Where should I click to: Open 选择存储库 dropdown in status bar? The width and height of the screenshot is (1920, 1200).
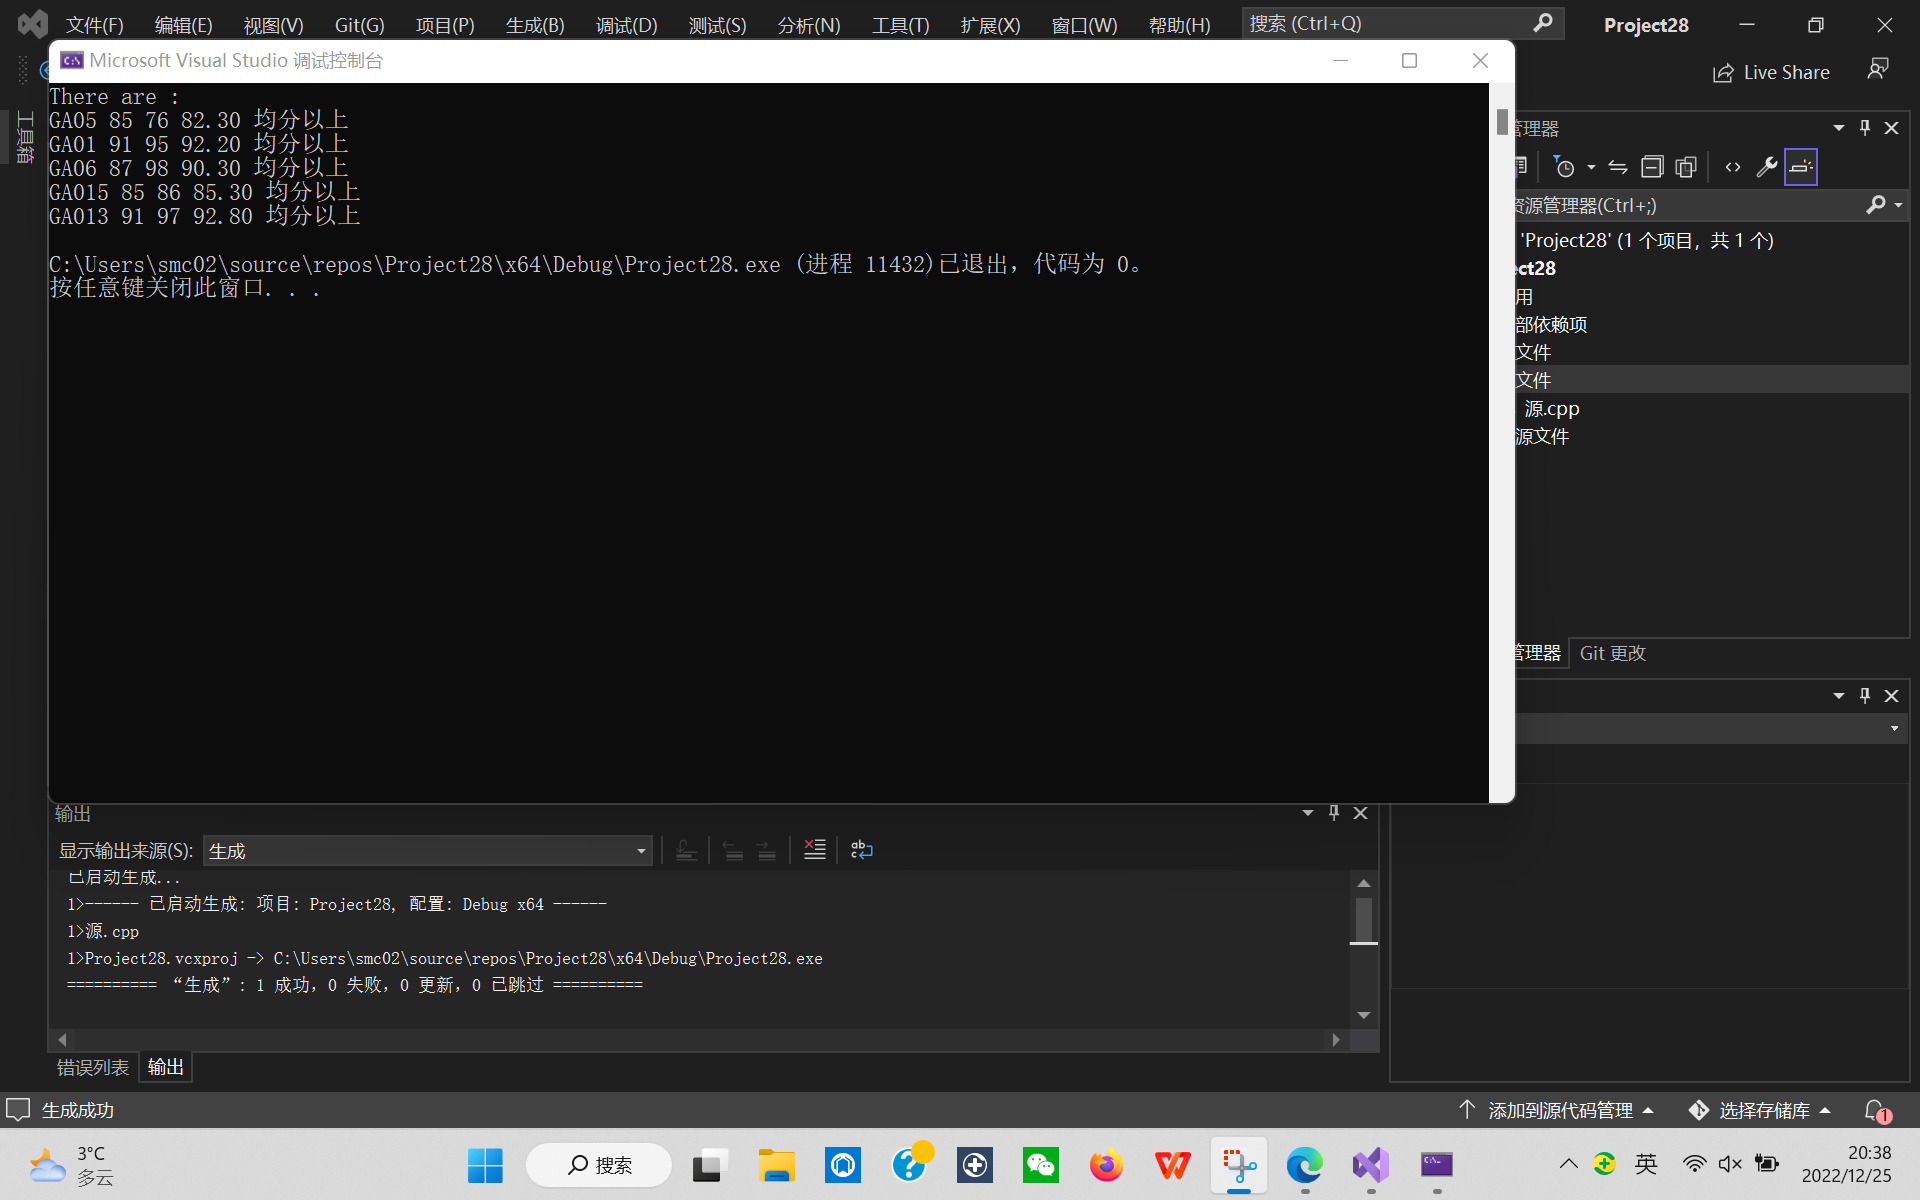pos(1760,1110)
